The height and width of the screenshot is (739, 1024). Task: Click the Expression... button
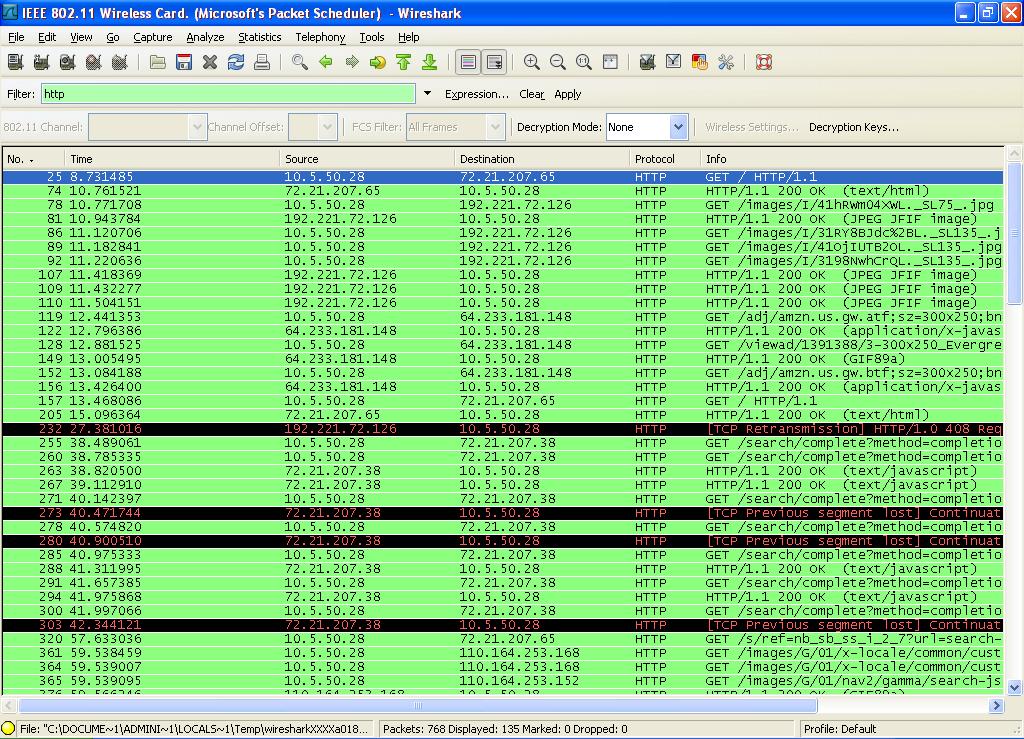pyautogui.click(x=477, y=94)
